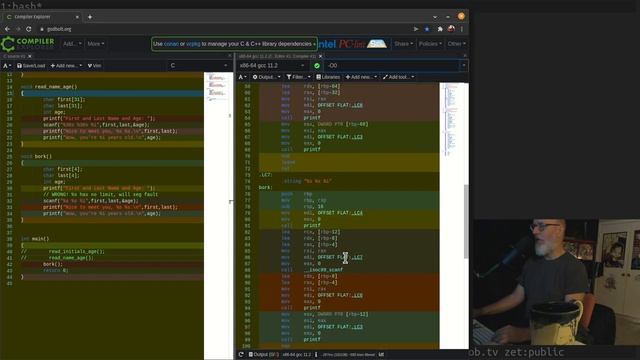
Task: Click the .LC7 label before scanf call
Action: 357,257
